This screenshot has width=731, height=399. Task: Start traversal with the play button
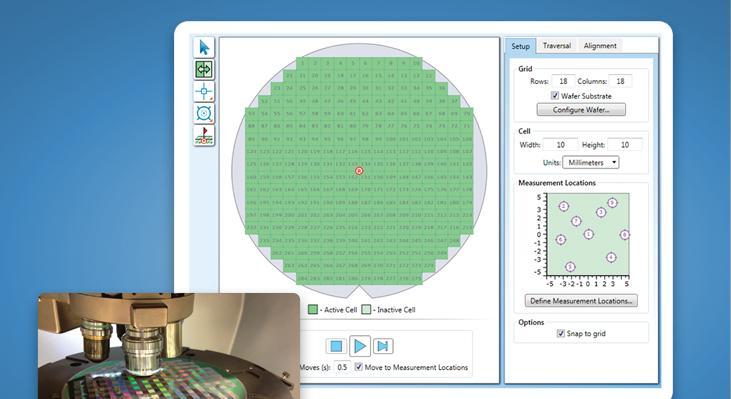(x=360, y=346)
